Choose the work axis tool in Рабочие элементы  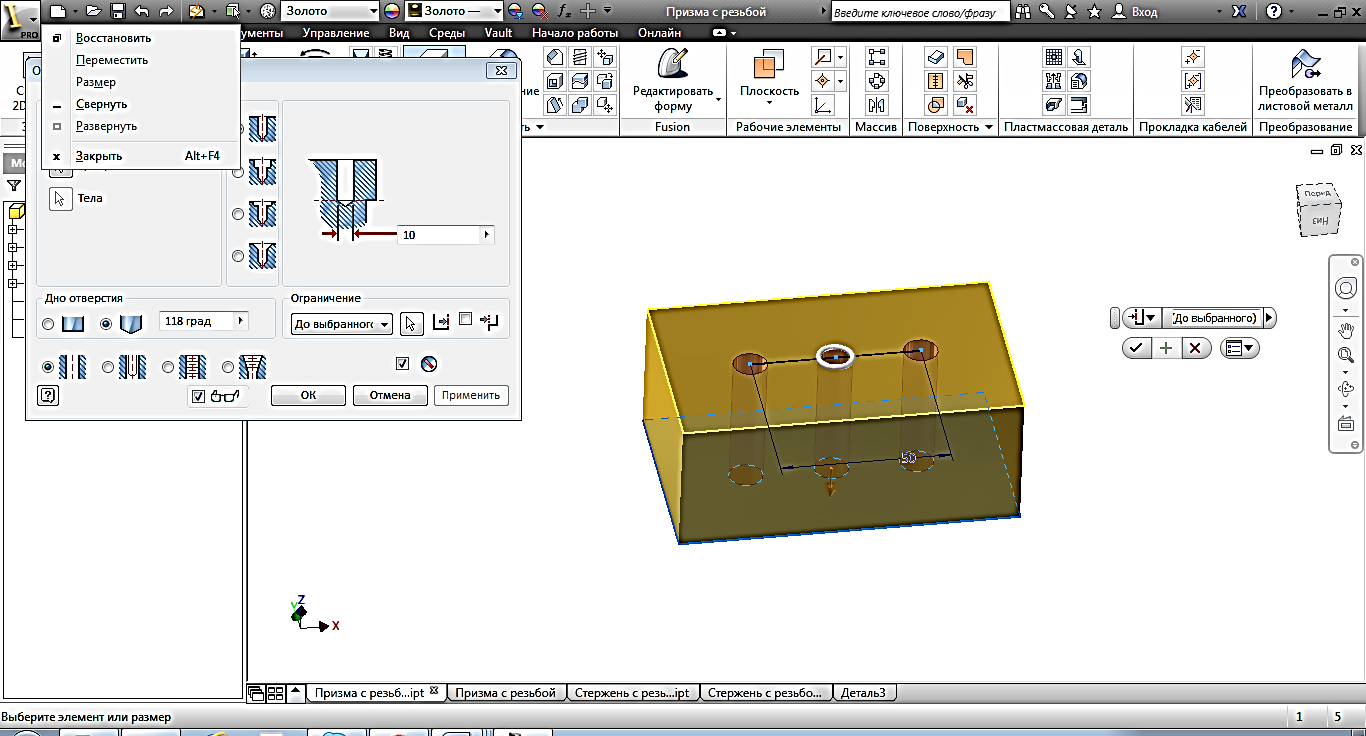click(x=823, y=58)
